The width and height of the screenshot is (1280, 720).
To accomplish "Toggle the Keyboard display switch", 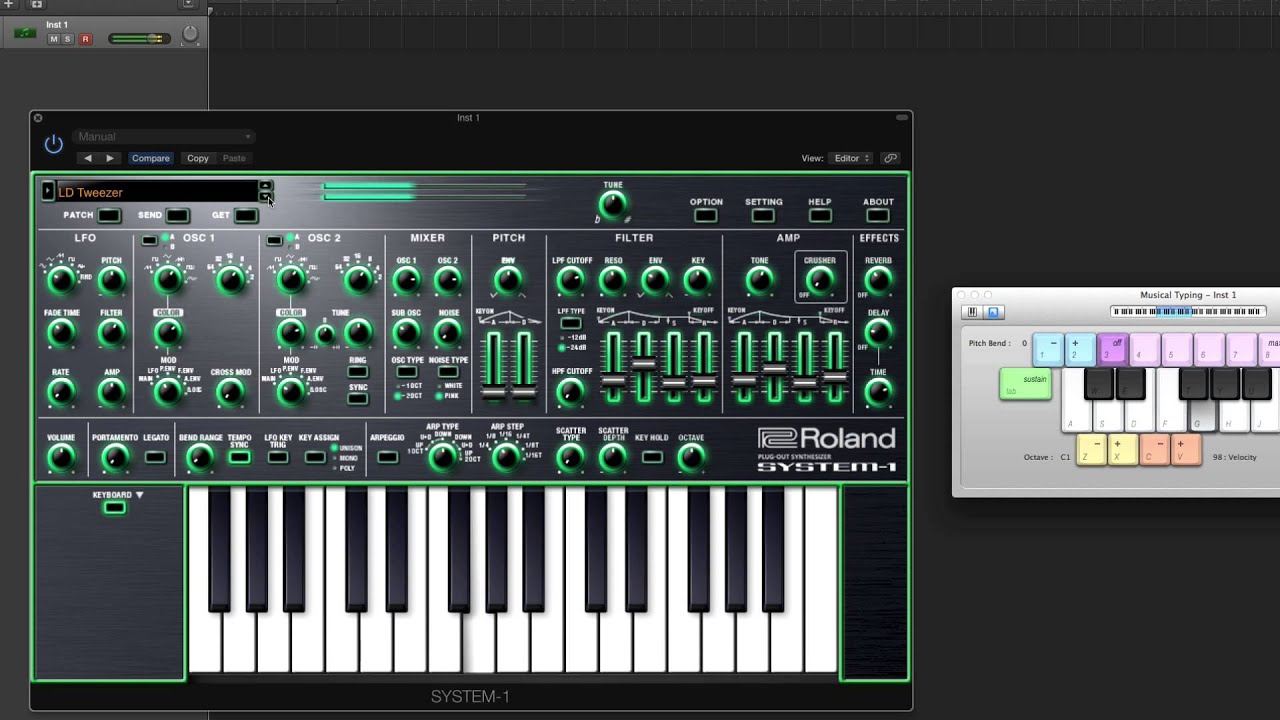I will pos(115,508).
